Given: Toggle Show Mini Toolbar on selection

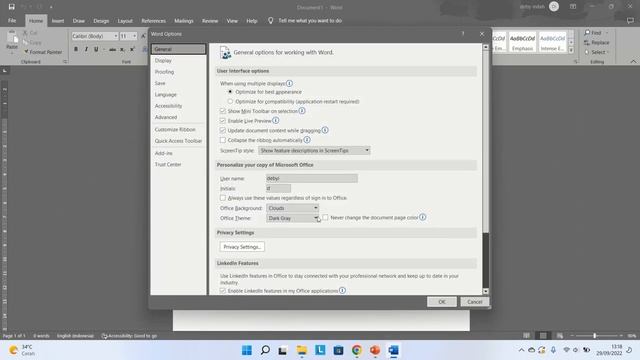Looking at the screenshot, I should pyautogui.click(x=222, y=111).
